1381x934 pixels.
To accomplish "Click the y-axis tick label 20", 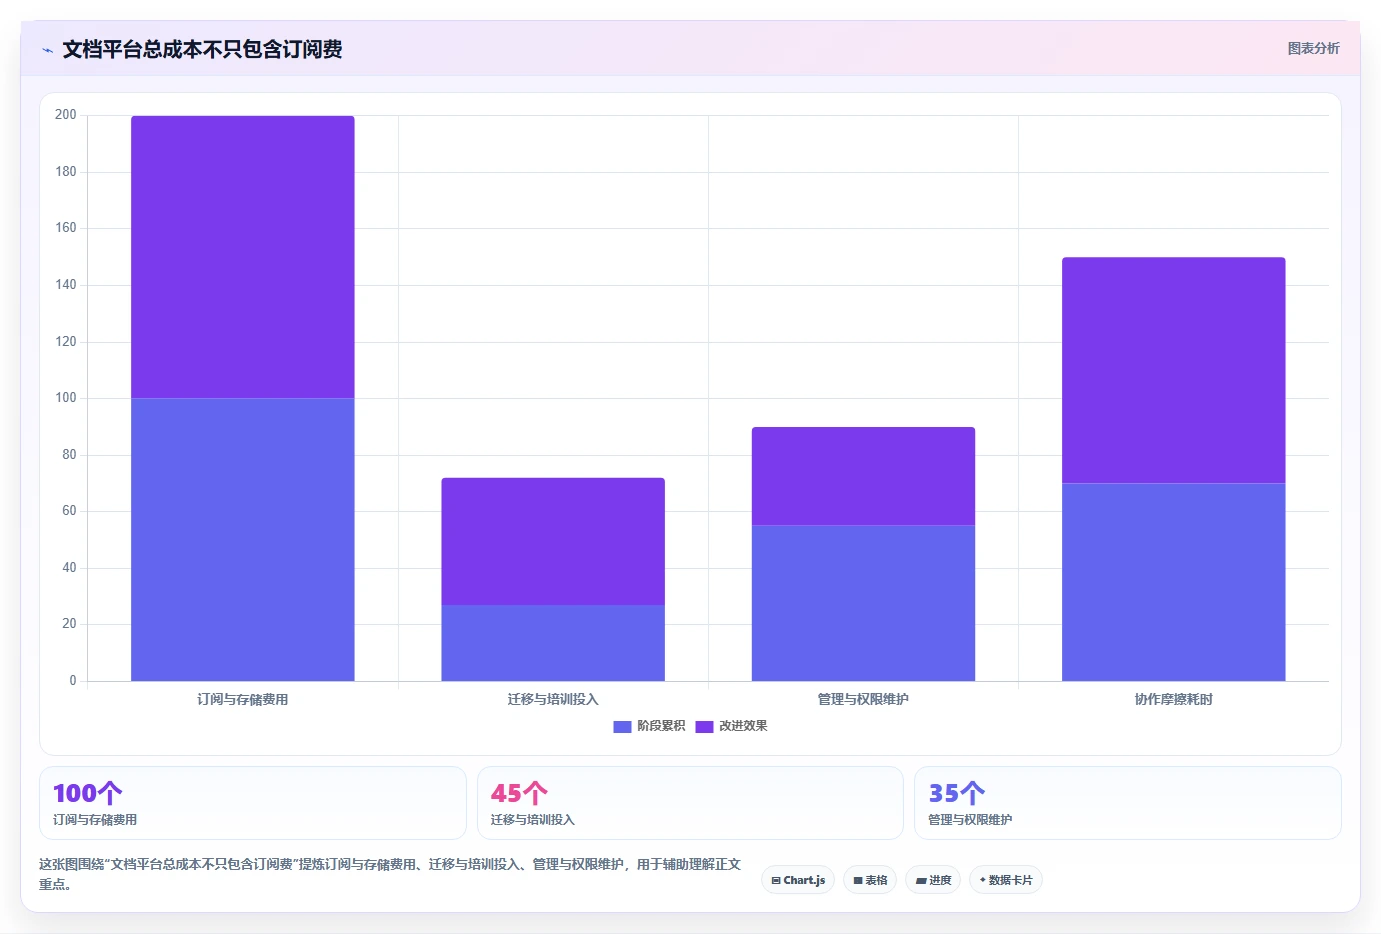I will (69, 624).
